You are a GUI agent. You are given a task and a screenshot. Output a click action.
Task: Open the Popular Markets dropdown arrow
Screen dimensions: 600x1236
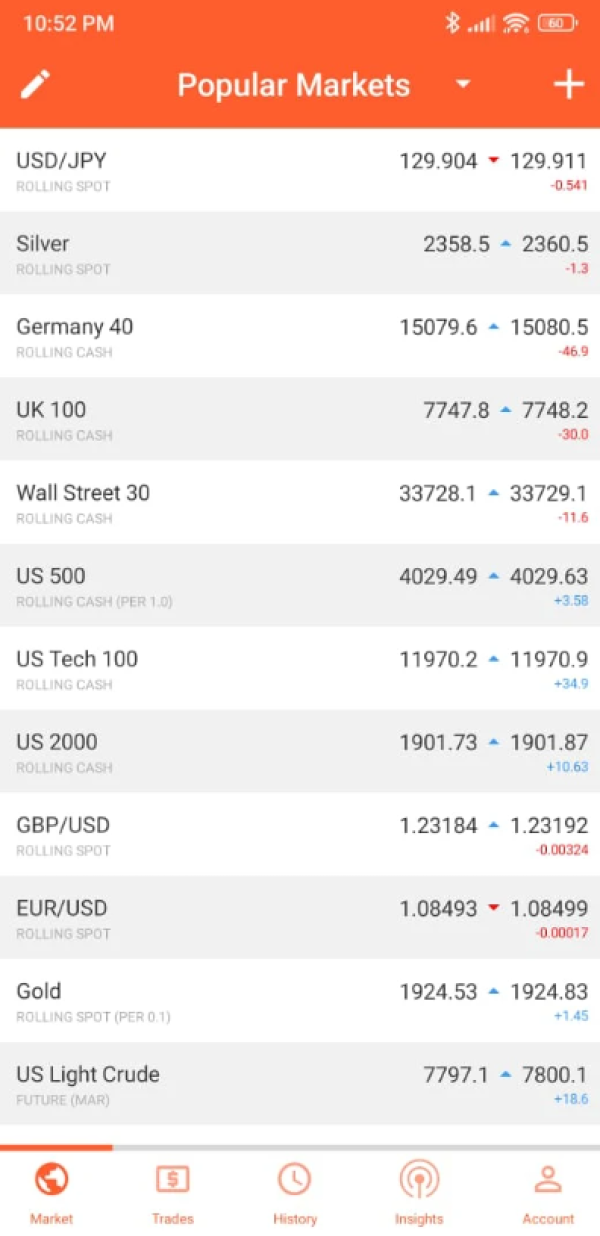463,85
